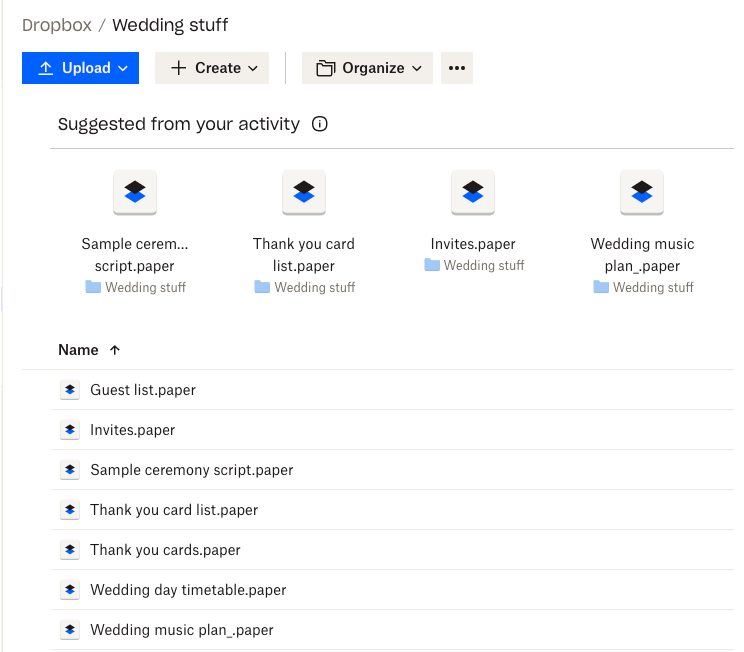
Task: Sort files by the Name column header
Action: 78,350
